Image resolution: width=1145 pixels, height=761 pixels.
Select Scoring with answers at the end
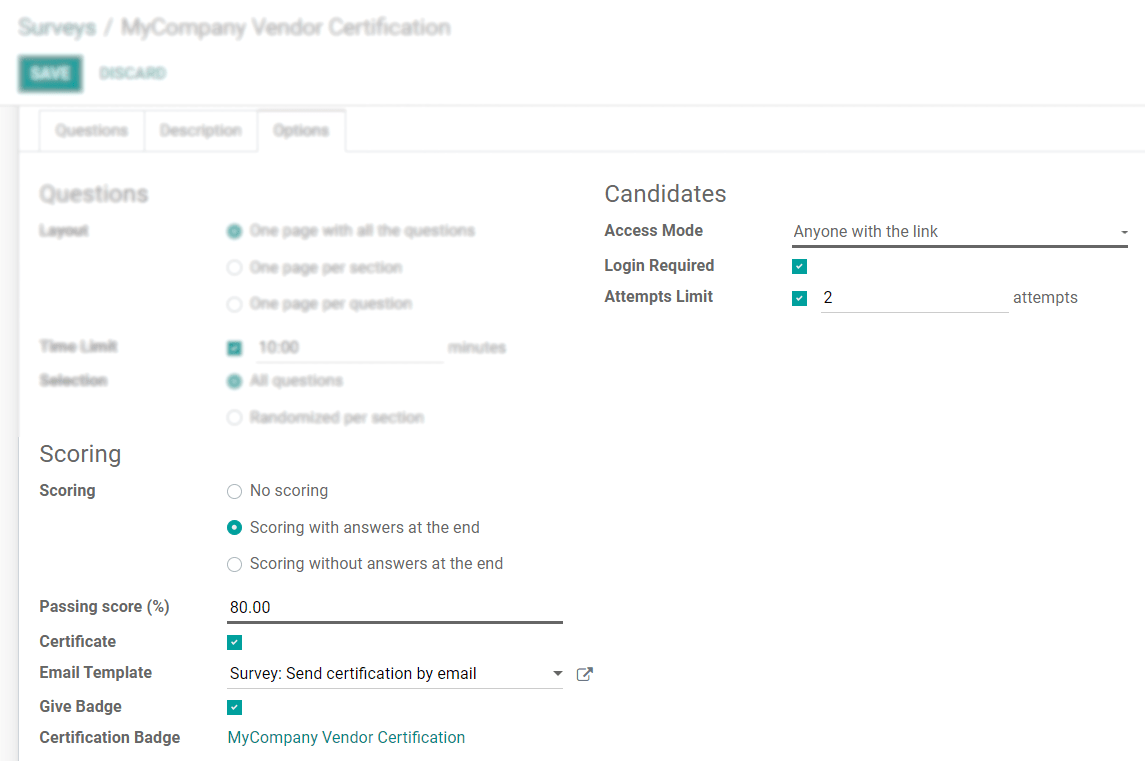click(x=234, y=527)
